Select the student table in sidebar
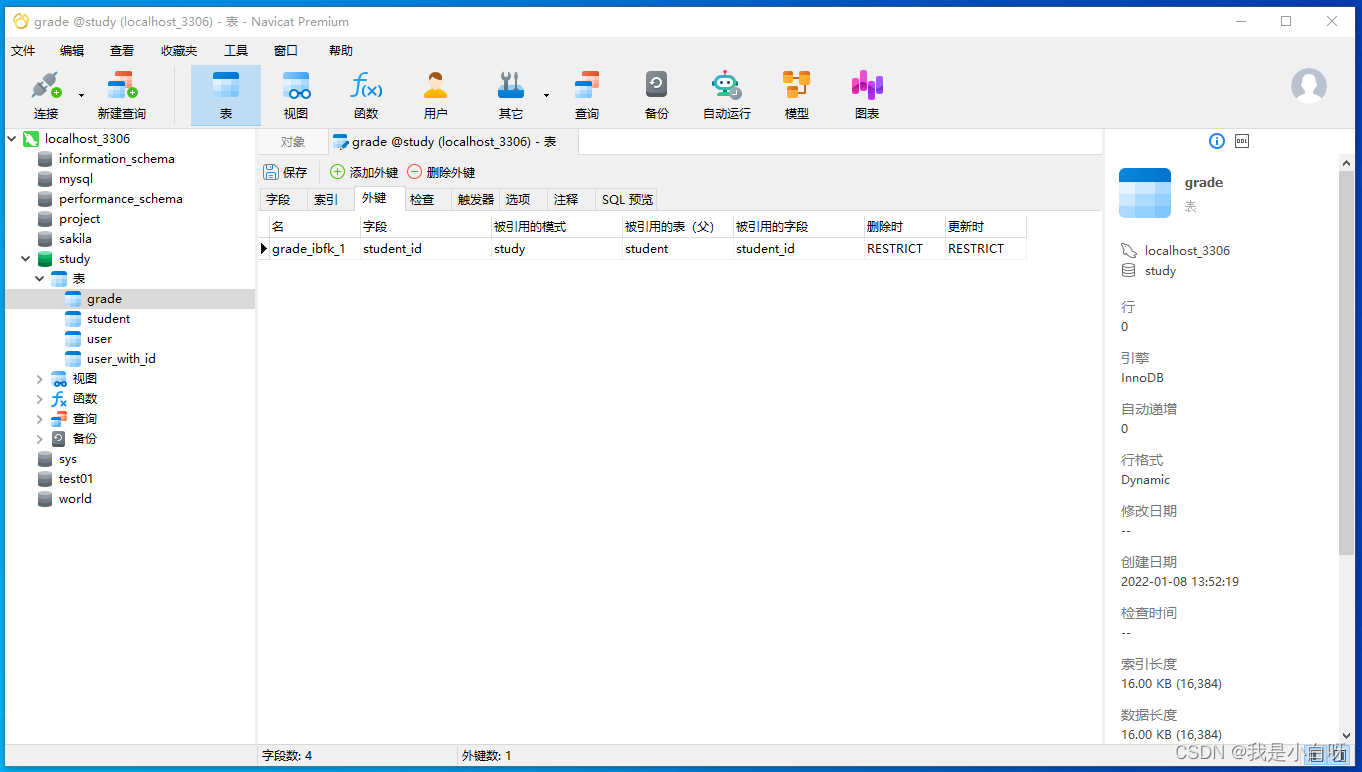The width and height of the screenshot is (1362, 772). pyautogui.click(x=108, y=319)
